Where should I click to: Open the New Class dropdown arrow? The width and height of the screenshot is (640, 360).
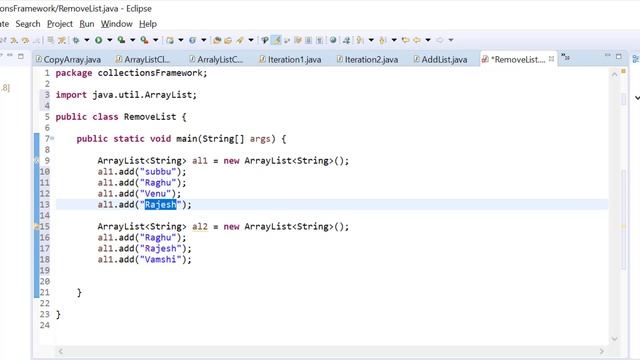tap(204, 40)
